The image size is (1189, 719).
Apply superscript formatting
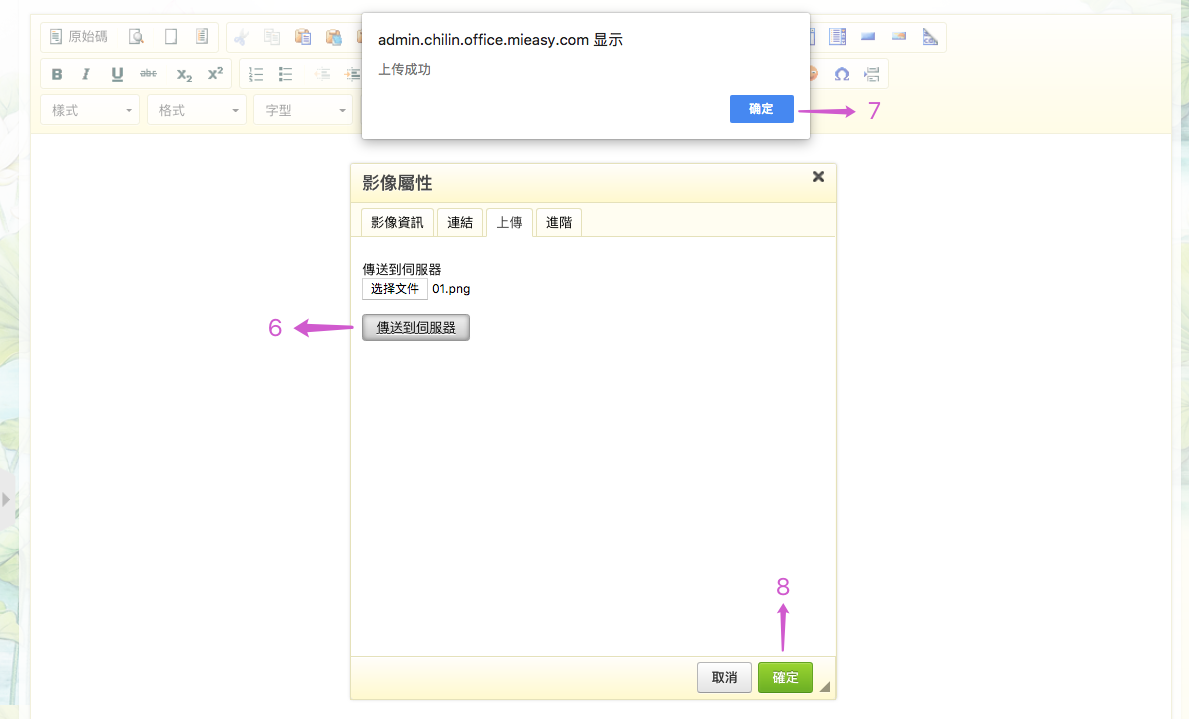point(215,74)
